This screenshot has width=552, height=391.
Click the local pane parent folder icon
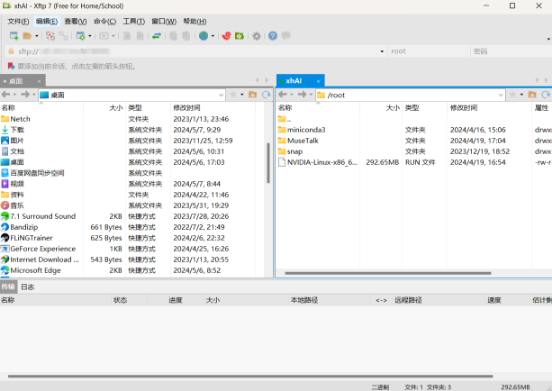252,94
